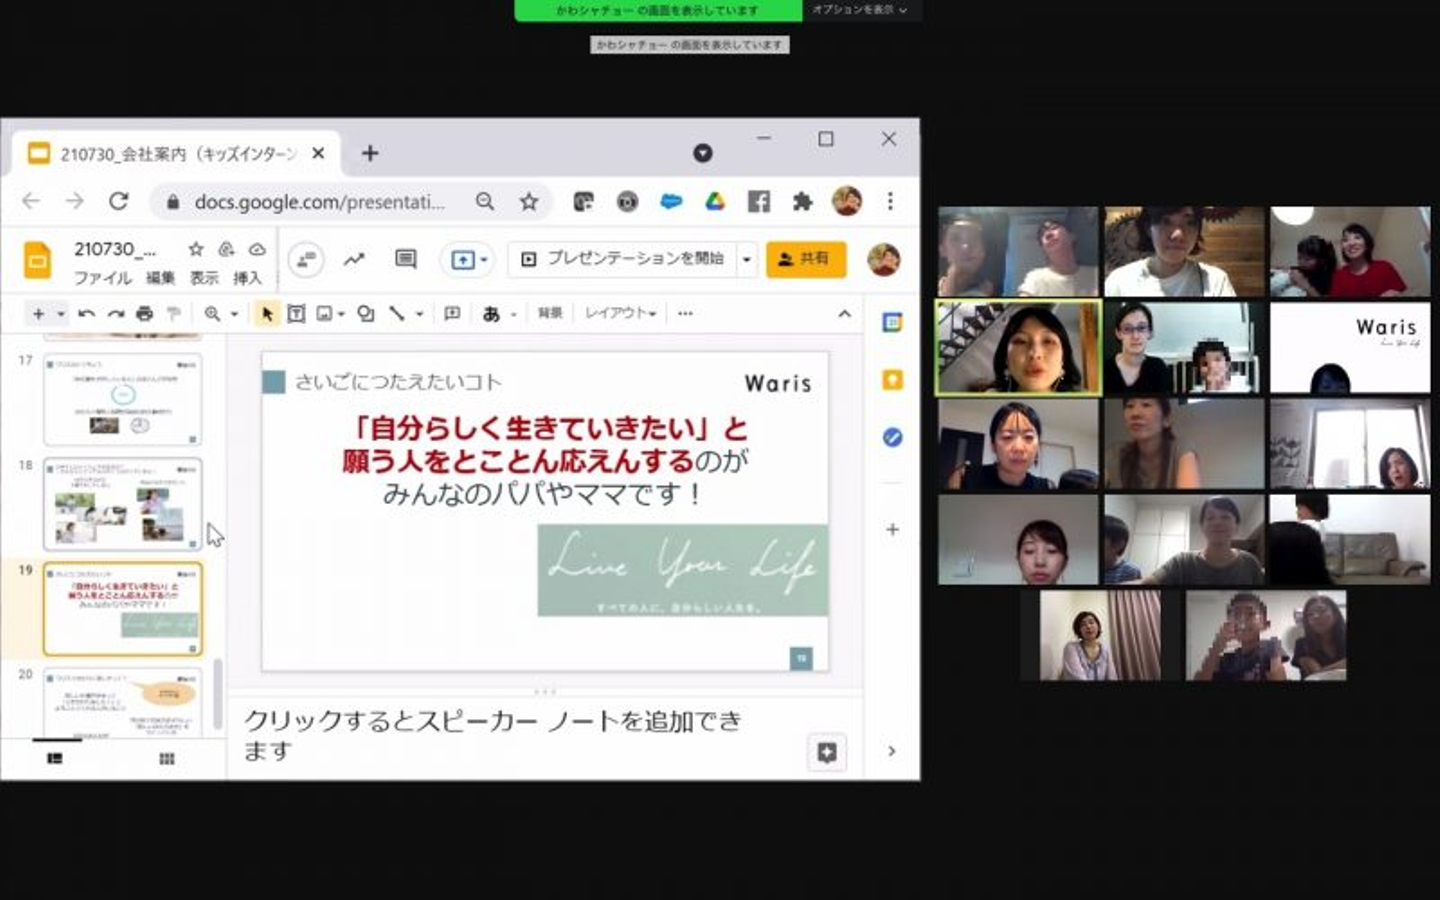Open the shape tool in toolbar

tap(366, 314)
